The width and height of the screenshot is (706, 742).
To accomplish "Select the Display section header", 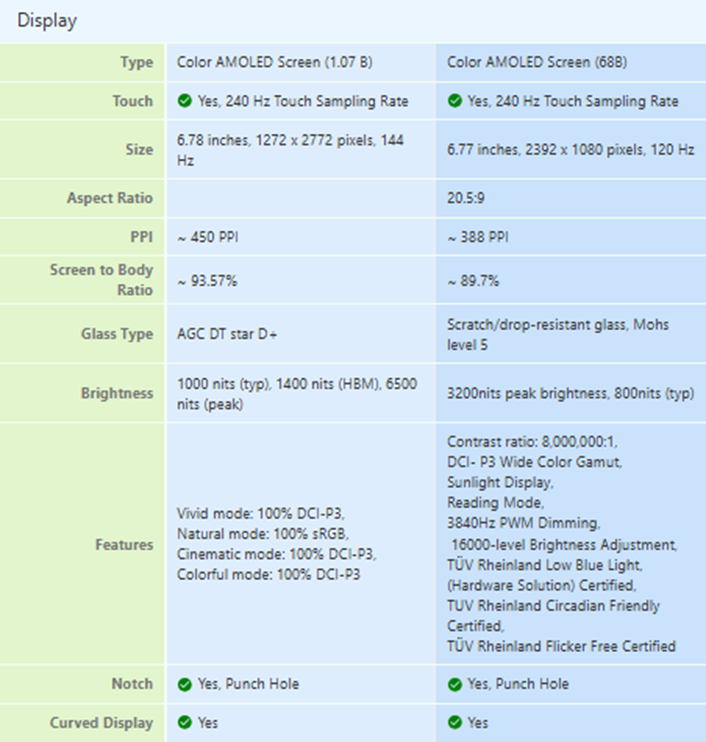I will point(47,21).
